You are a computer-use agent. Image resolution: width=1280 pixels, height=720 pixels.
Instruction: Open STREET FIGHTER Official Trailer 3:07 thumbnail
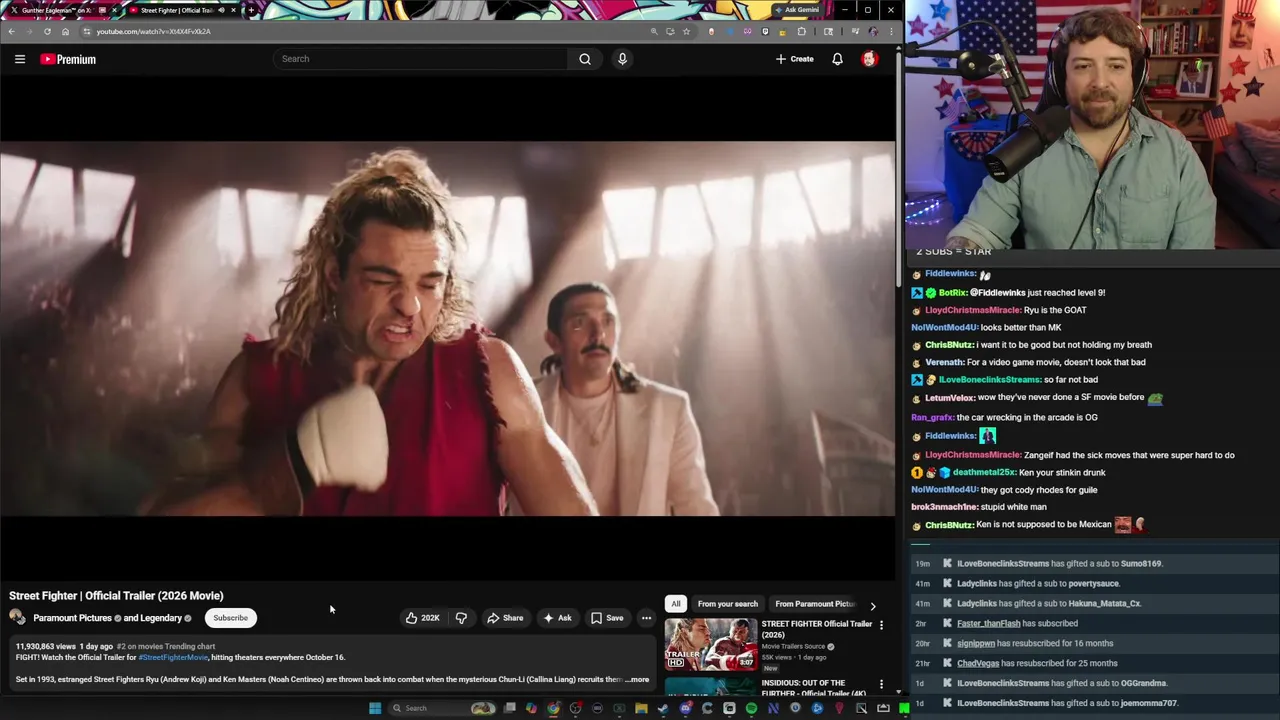(x=711, y=644)
